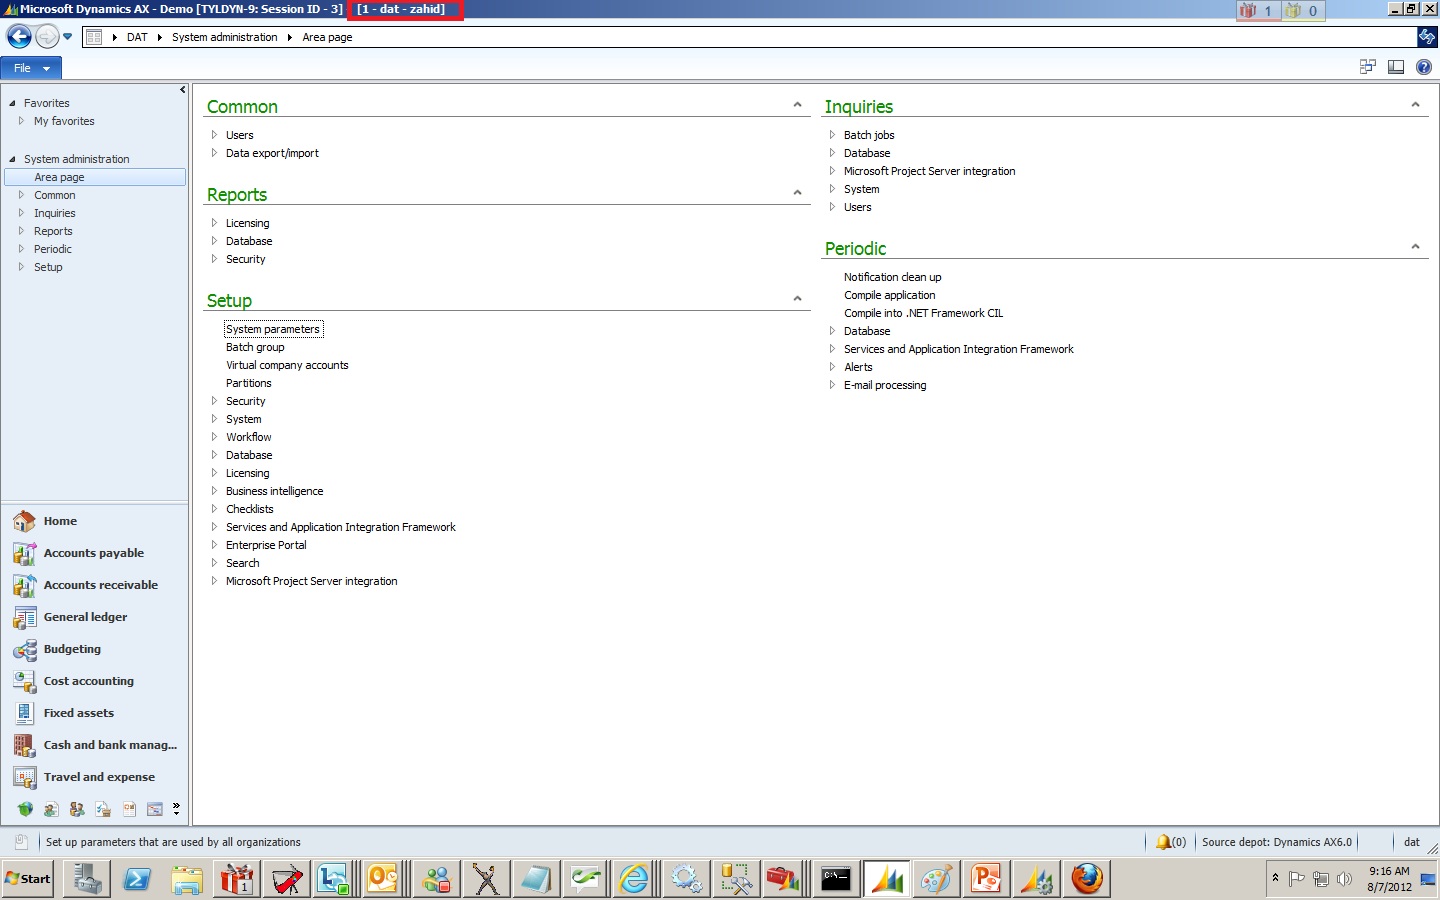Expand Licensing under Reports
Viewport: 1440px width, 900px height.
click(214, 223)
